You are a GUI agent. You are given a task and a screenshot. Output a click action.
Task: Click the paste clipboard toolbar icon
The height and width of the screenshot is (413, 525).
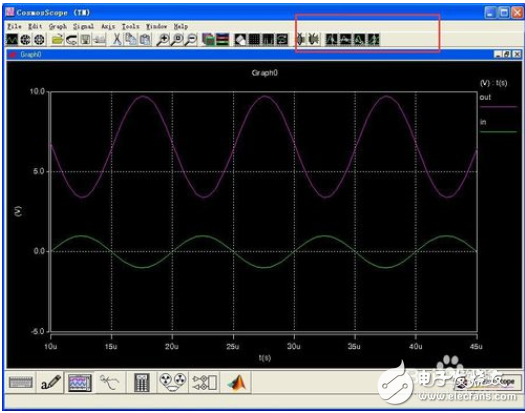145,40
